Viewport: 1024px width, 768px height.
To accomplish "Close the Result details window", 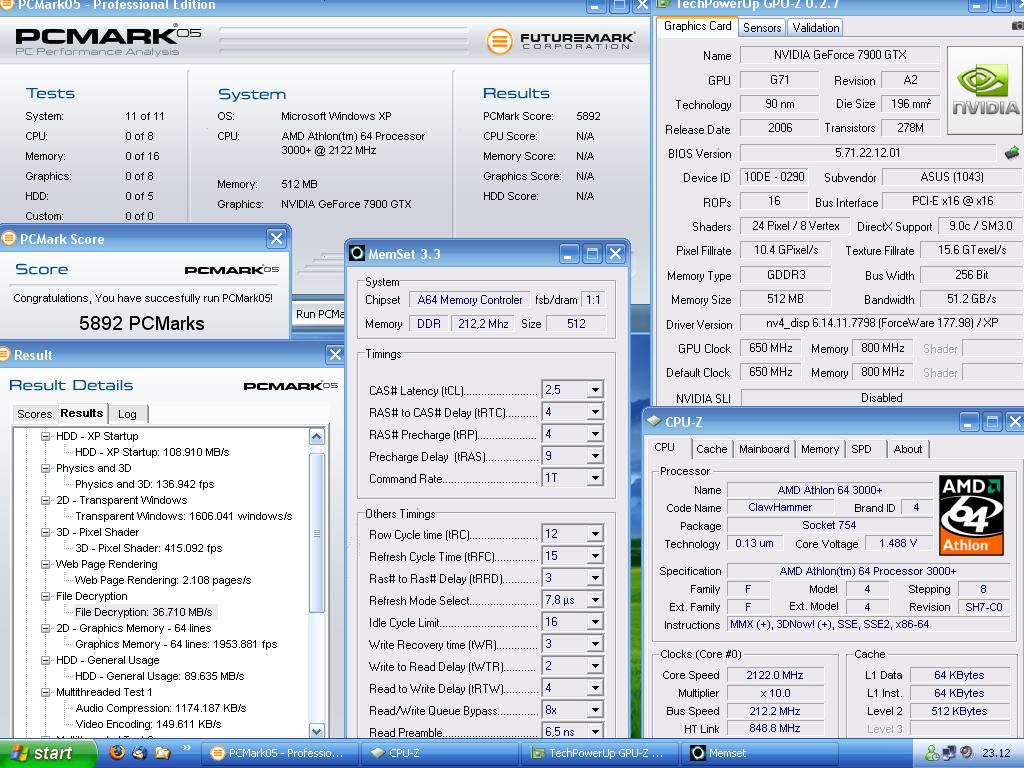I will (x=335, y=355).
